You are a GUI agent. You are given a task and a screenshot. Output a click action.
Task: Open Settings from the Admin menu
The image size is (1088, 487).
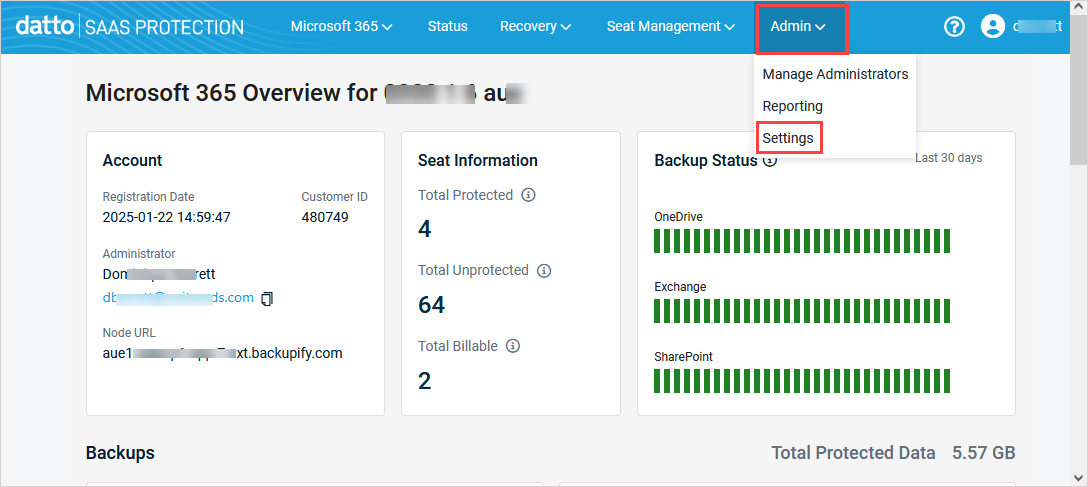pyautogui.click(x=788, y=138)
